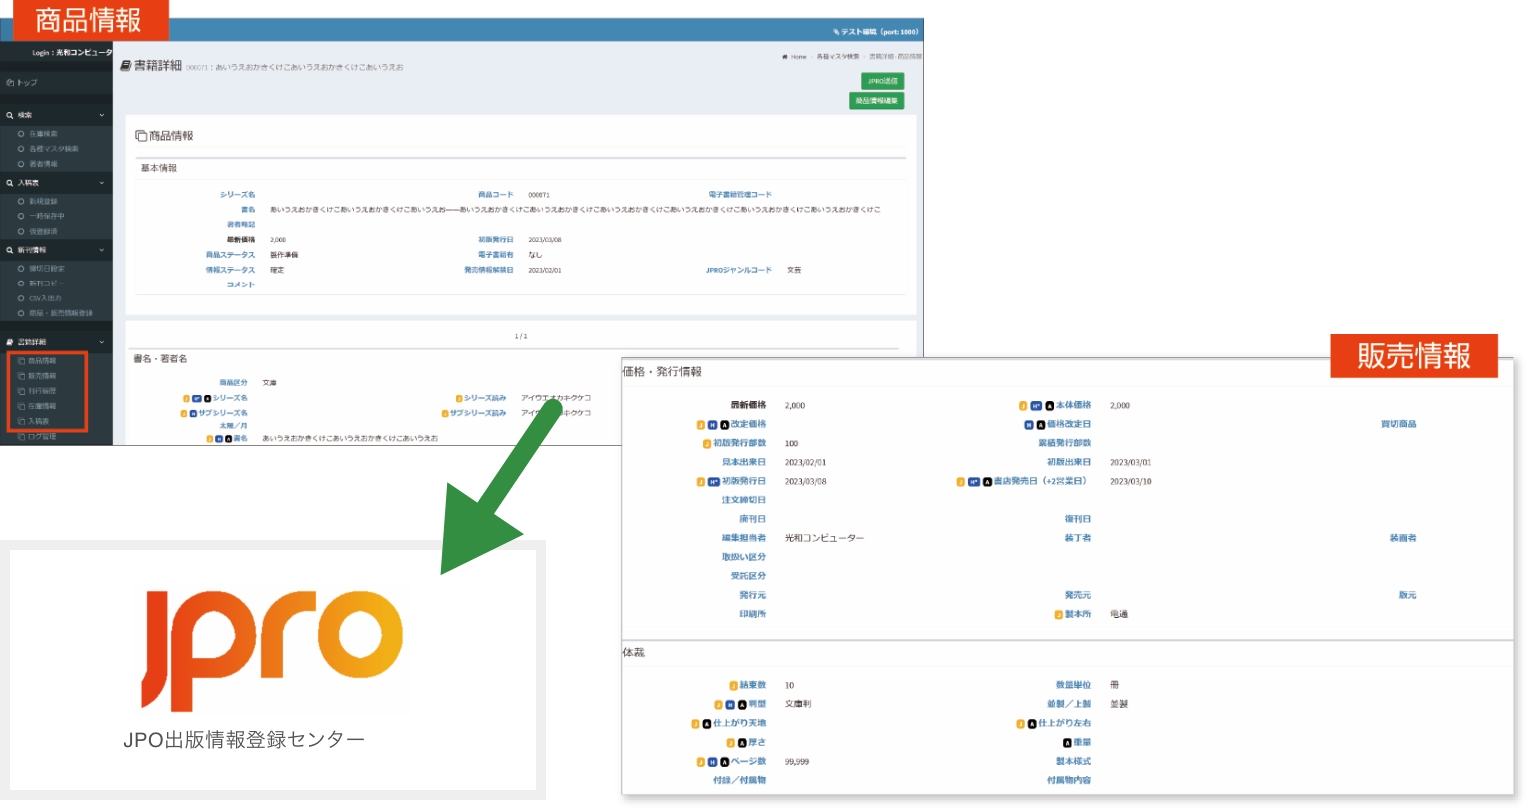The image size is (1528, 810).
Task: Open the Home breadcrumb link
Action: click(x=799, y=57)
